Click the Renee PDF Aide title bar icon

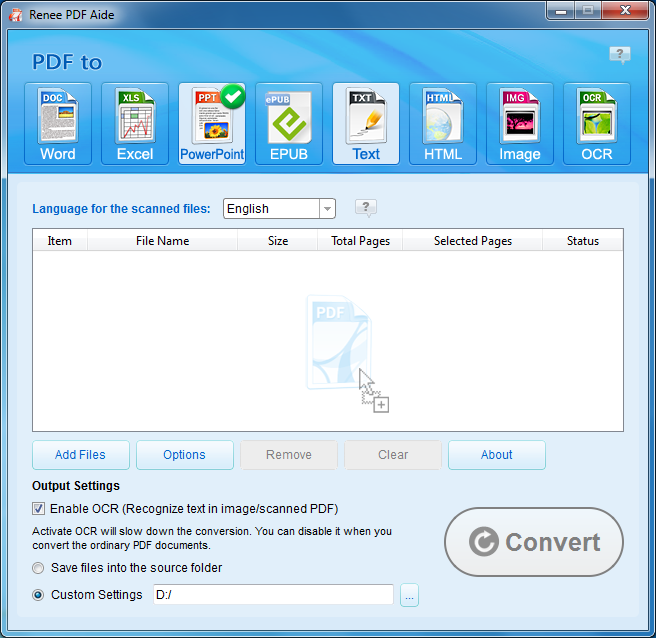(x=16, y=15)
